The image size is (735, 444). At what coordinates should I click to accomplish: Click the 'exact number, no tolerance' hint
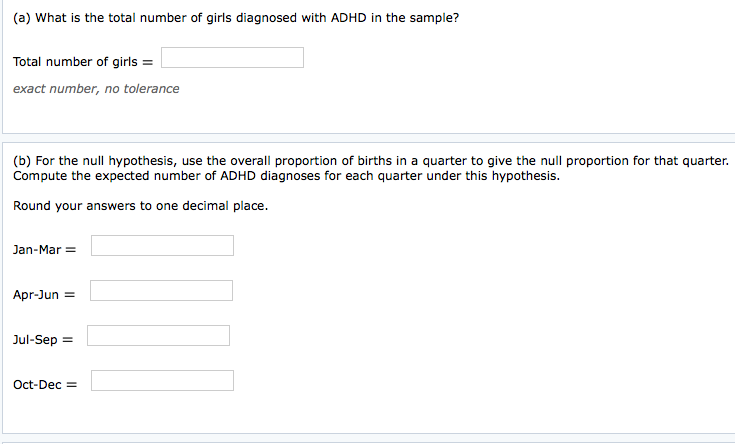pos(96,89)
